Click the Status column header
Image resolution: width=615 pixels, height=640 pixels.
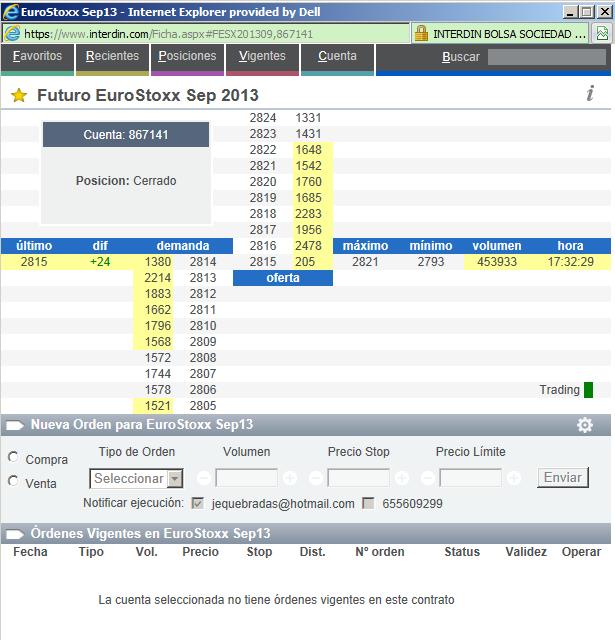point(462,552)
